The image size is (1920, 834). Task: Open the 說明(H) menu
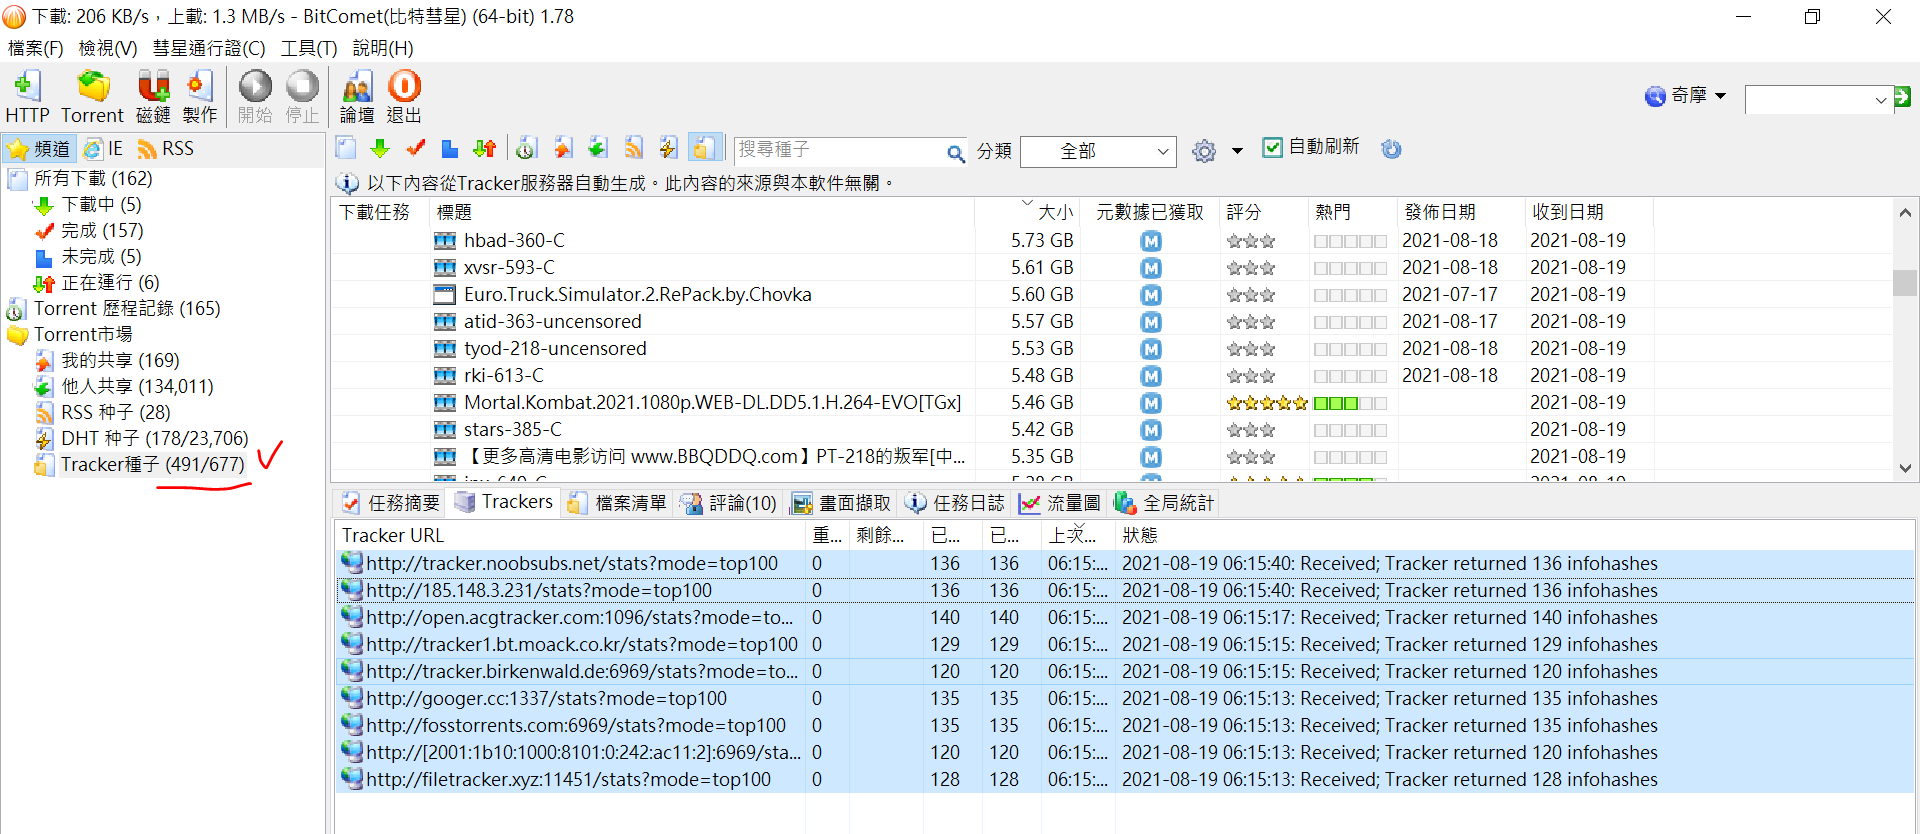point(383,48)
